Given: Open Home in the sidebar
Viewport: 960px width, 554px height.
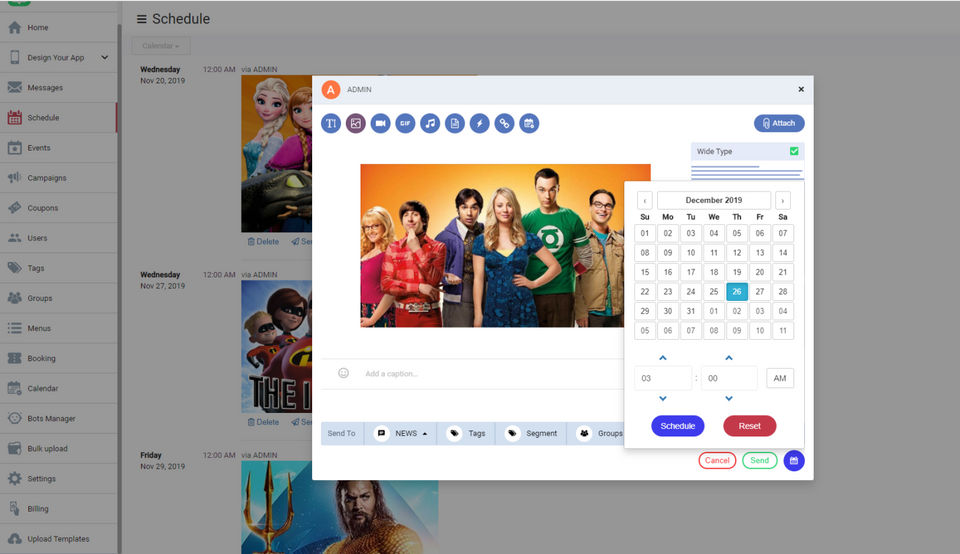Looking at the screenshot, I should click(x=58, y=28).
